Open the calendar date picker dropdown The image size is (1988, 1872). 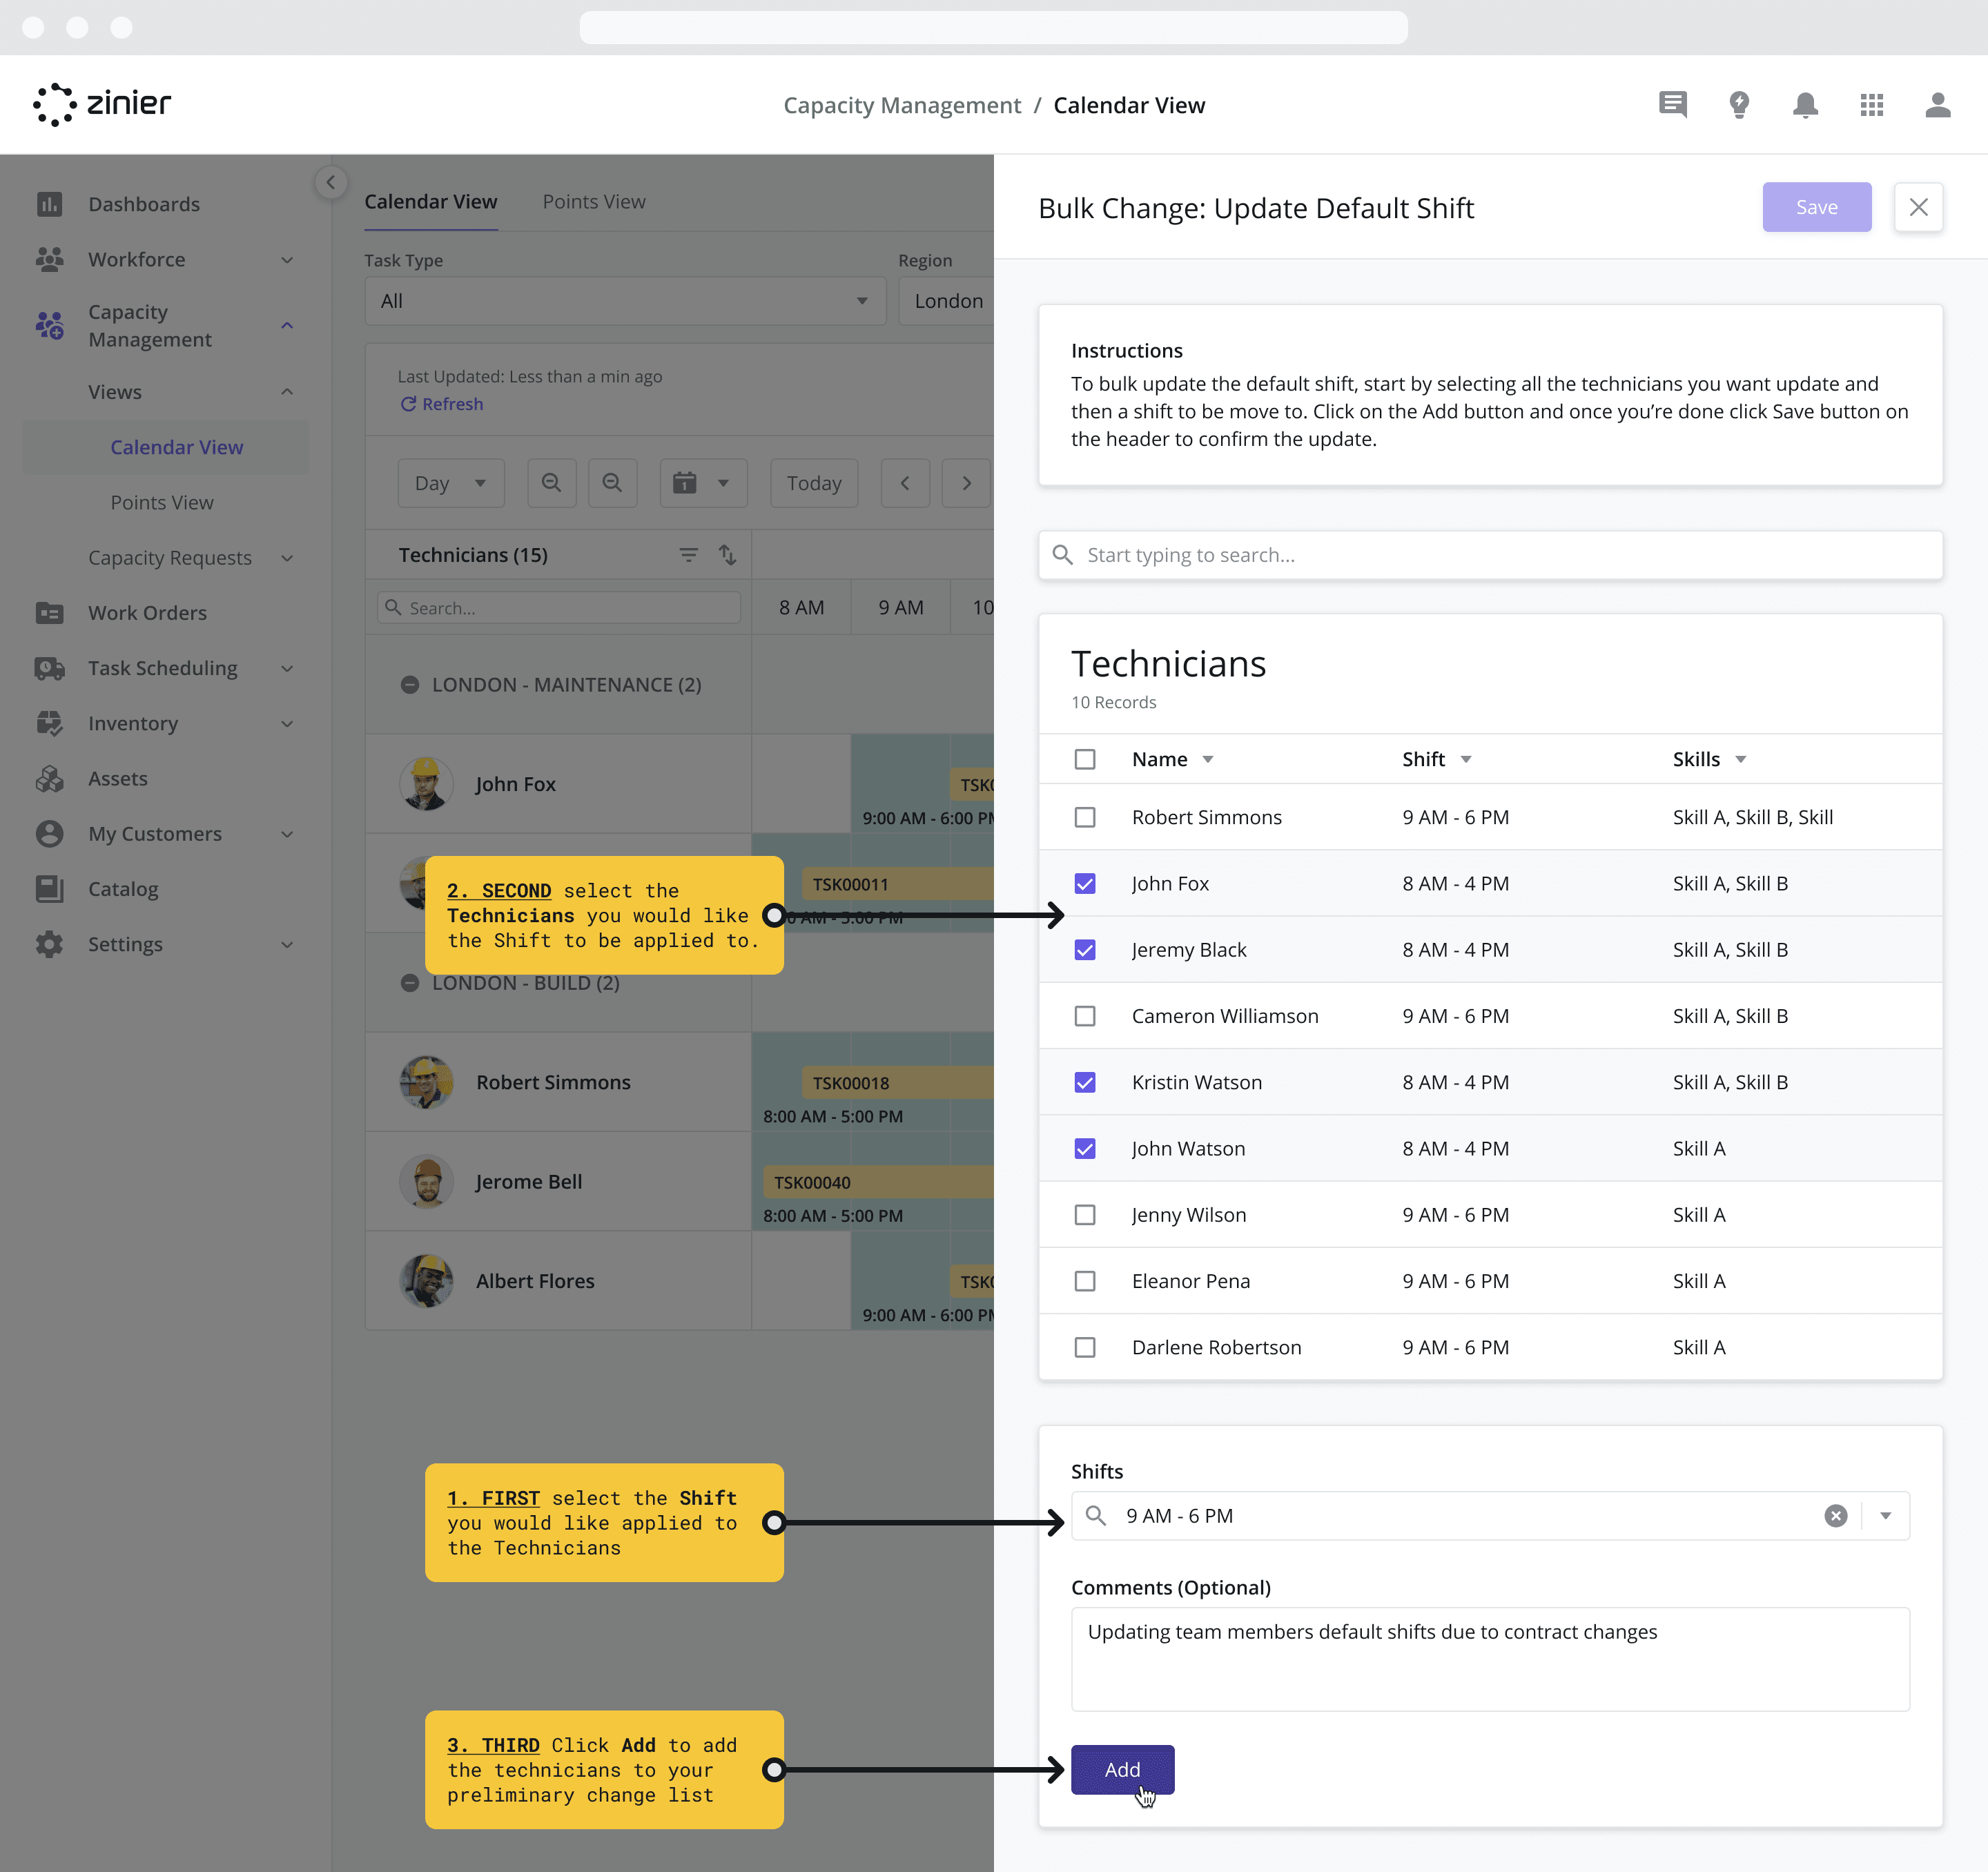click(x=703, y=483)
